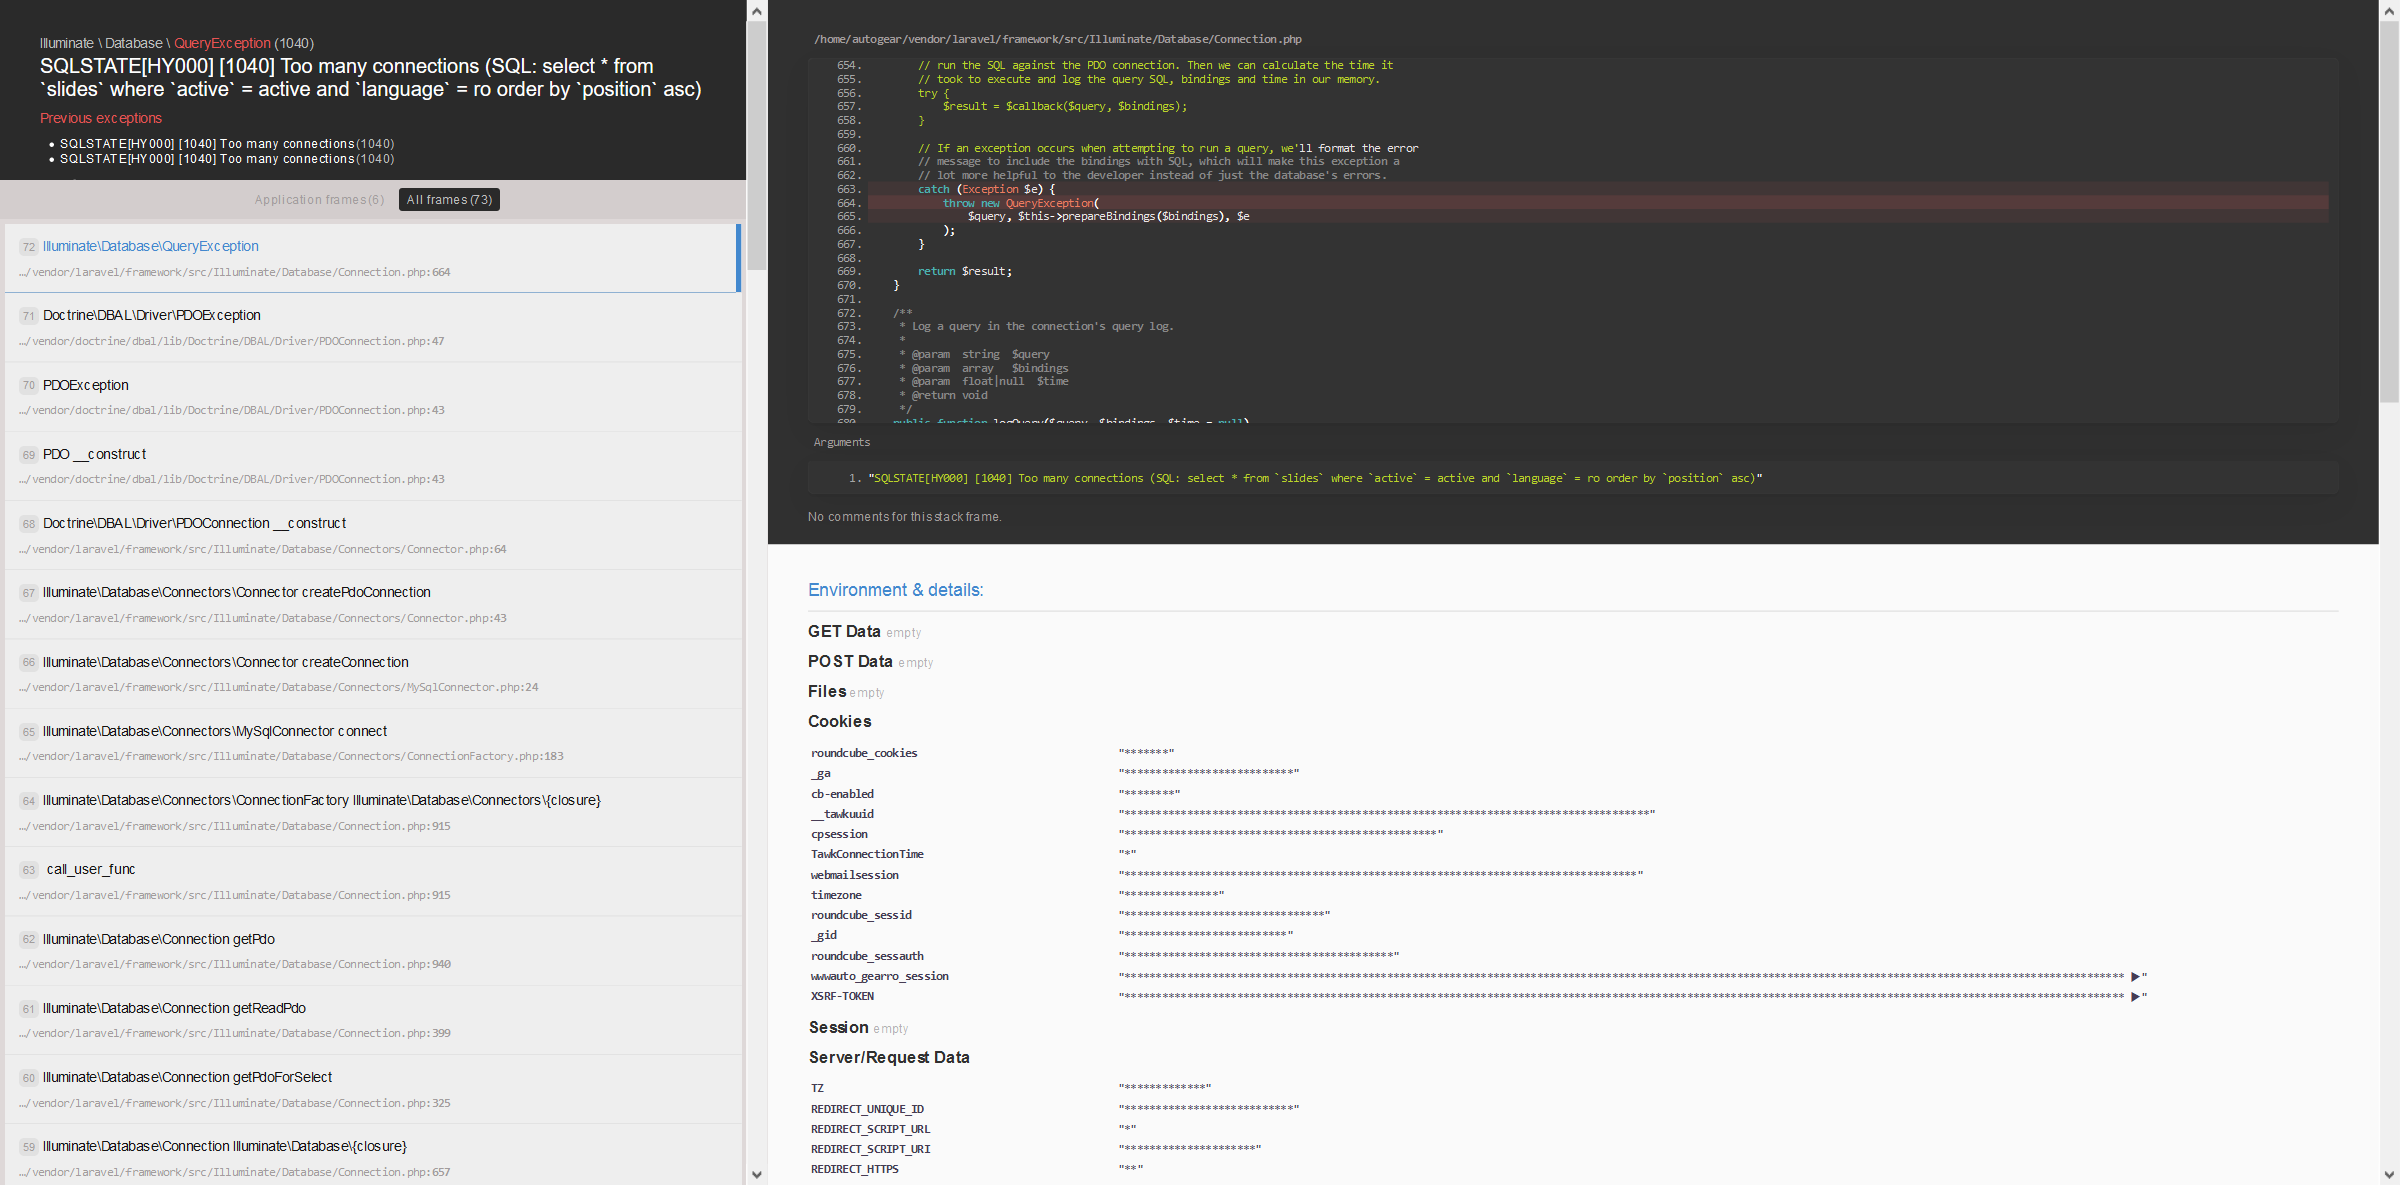This screenshot has height=1185, width=2400.
Task: Click the REDIRECT_UNIQUE_ID server entry
Action: (x=867, y=1109)
